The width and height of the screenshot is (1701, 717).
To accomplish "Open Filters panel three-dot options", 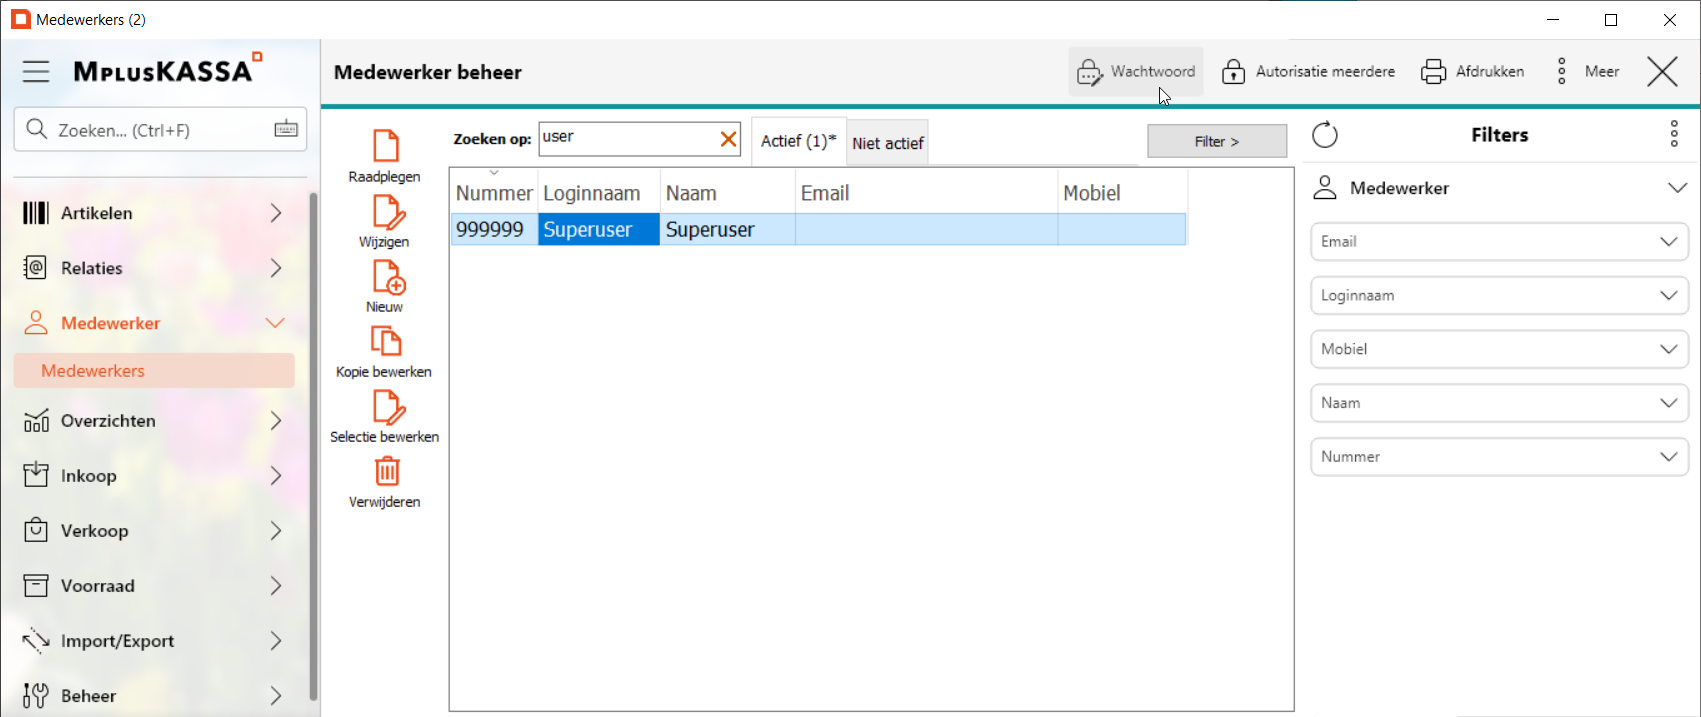I will 1673,134.
